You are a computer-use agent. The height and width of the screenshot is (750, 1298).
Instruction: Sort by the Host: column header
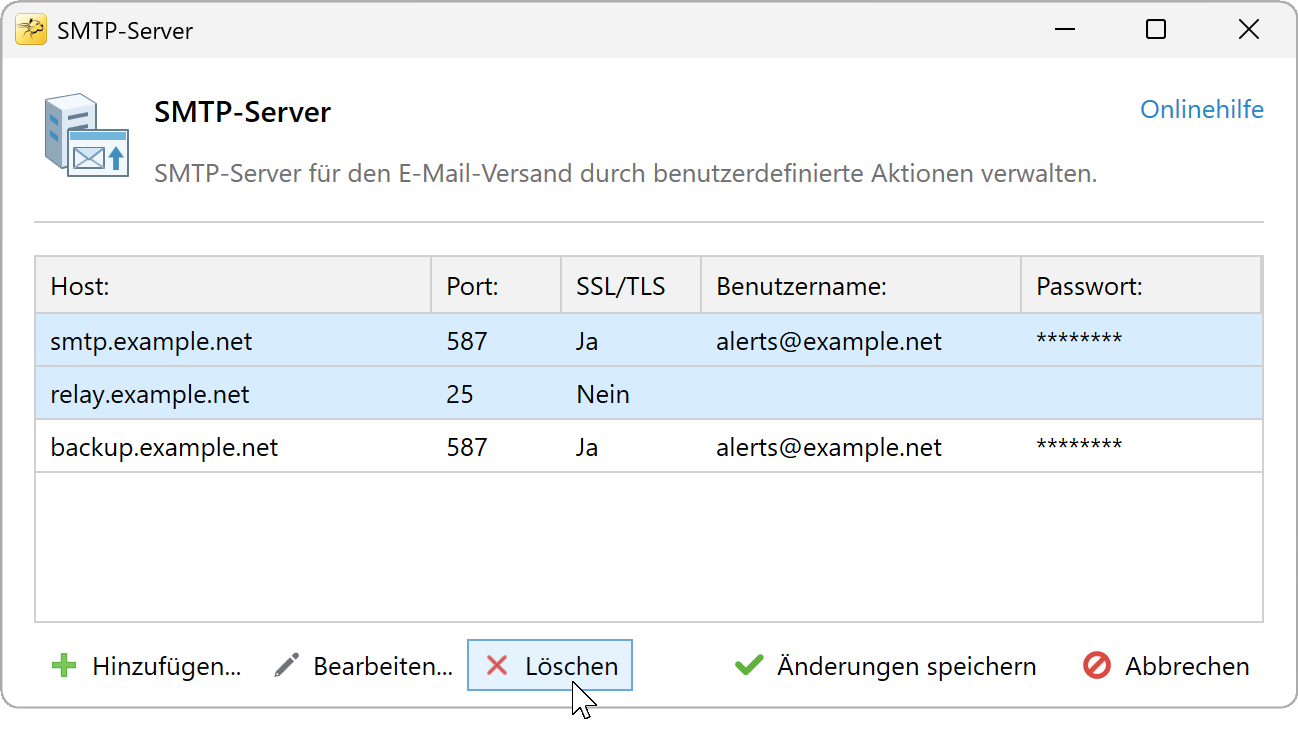(x=233, y=286)
